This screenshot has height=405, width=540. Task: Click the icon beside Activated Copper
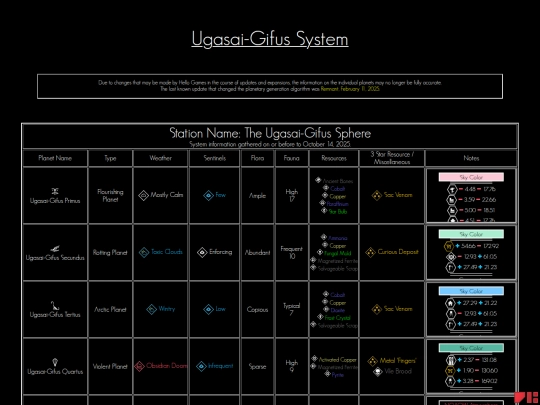[314, 359]
